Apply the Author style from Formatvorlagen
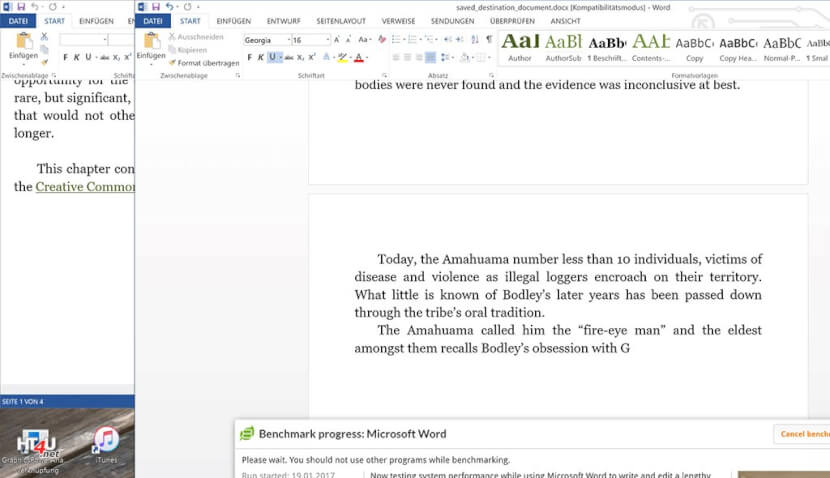This screenshot has height=478, width=830. point(520,48)
